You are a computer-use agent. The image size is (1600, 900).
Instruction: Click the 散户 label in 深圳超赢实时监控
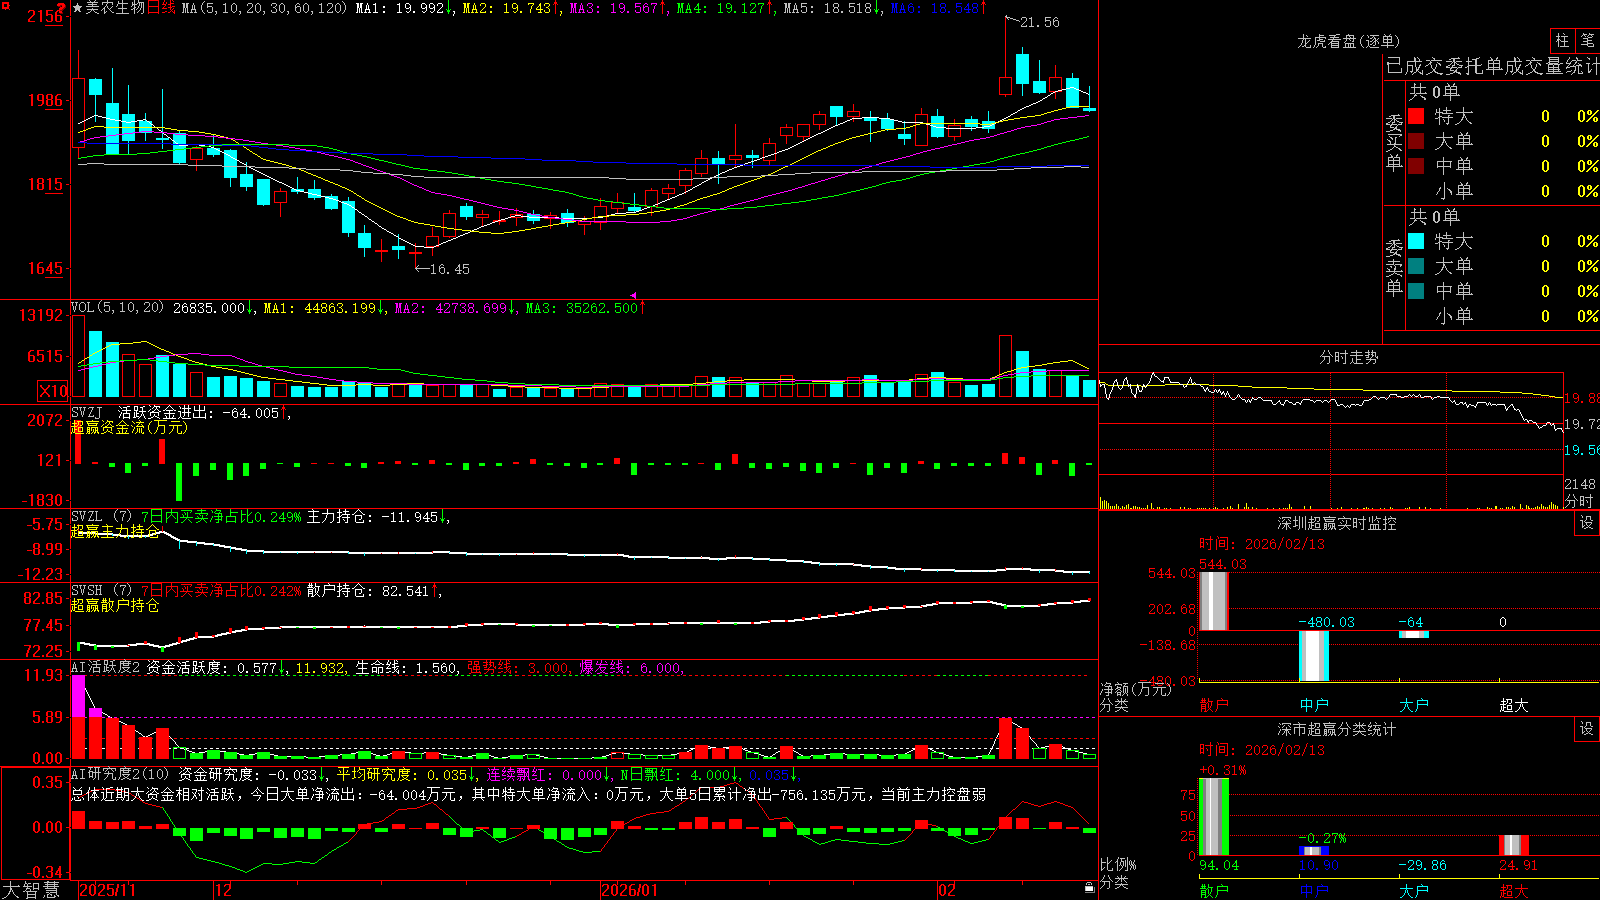tap(1214, 705)
